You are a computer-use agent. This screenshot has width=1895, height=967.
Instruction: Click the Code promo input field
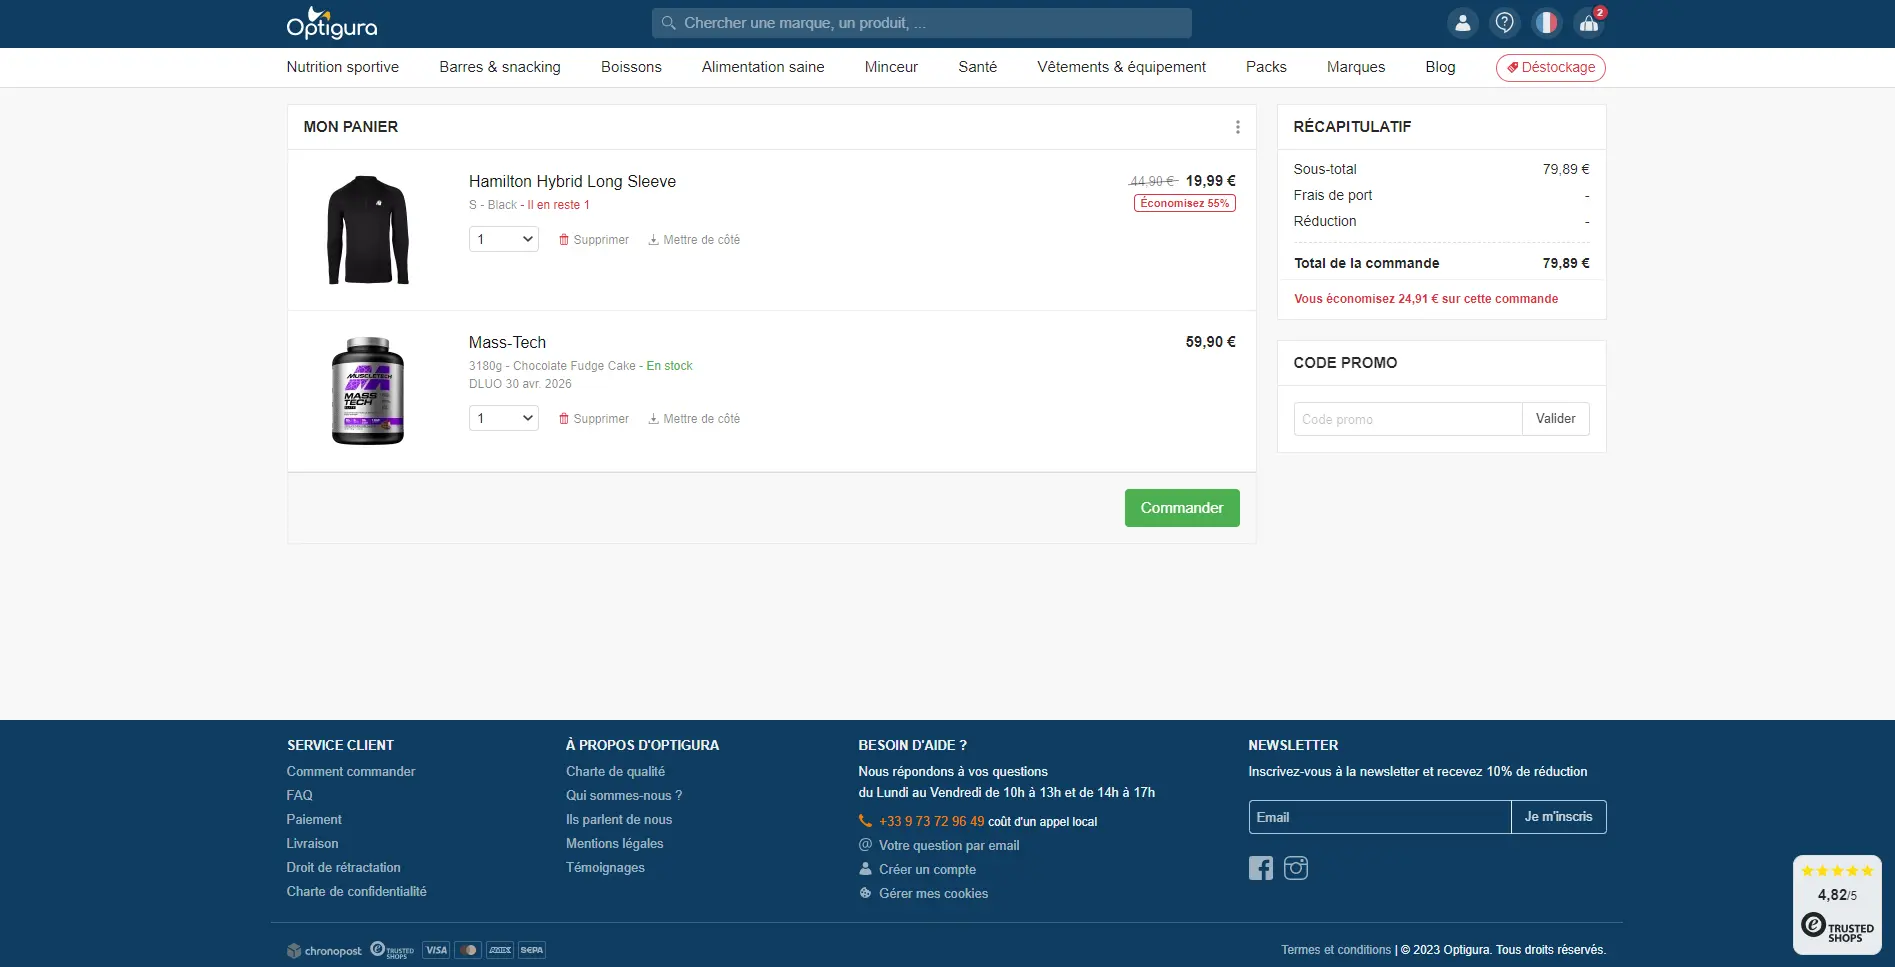coord(1408,419)
